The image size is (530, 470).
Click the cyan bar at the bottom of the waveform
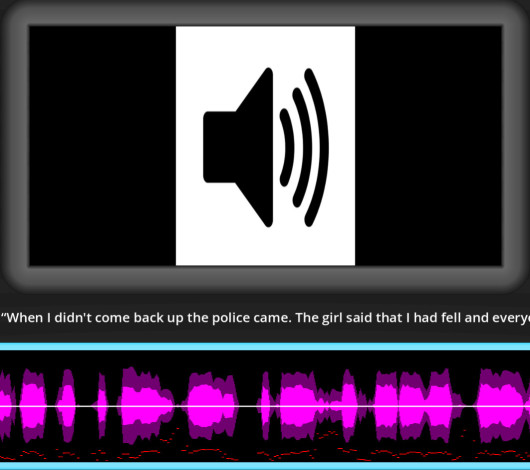(265, 466)
